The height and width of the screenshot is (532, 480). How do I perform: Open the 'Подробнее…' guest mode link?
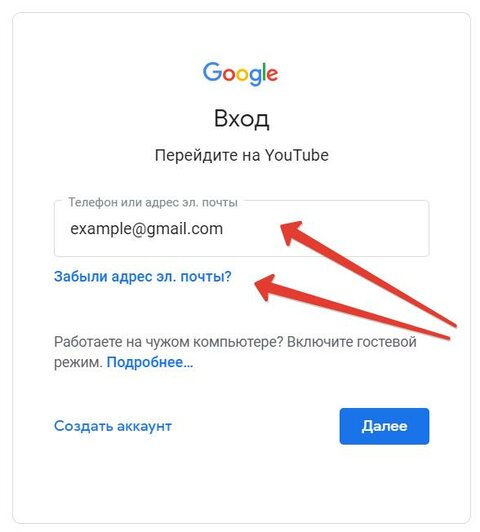150,362
